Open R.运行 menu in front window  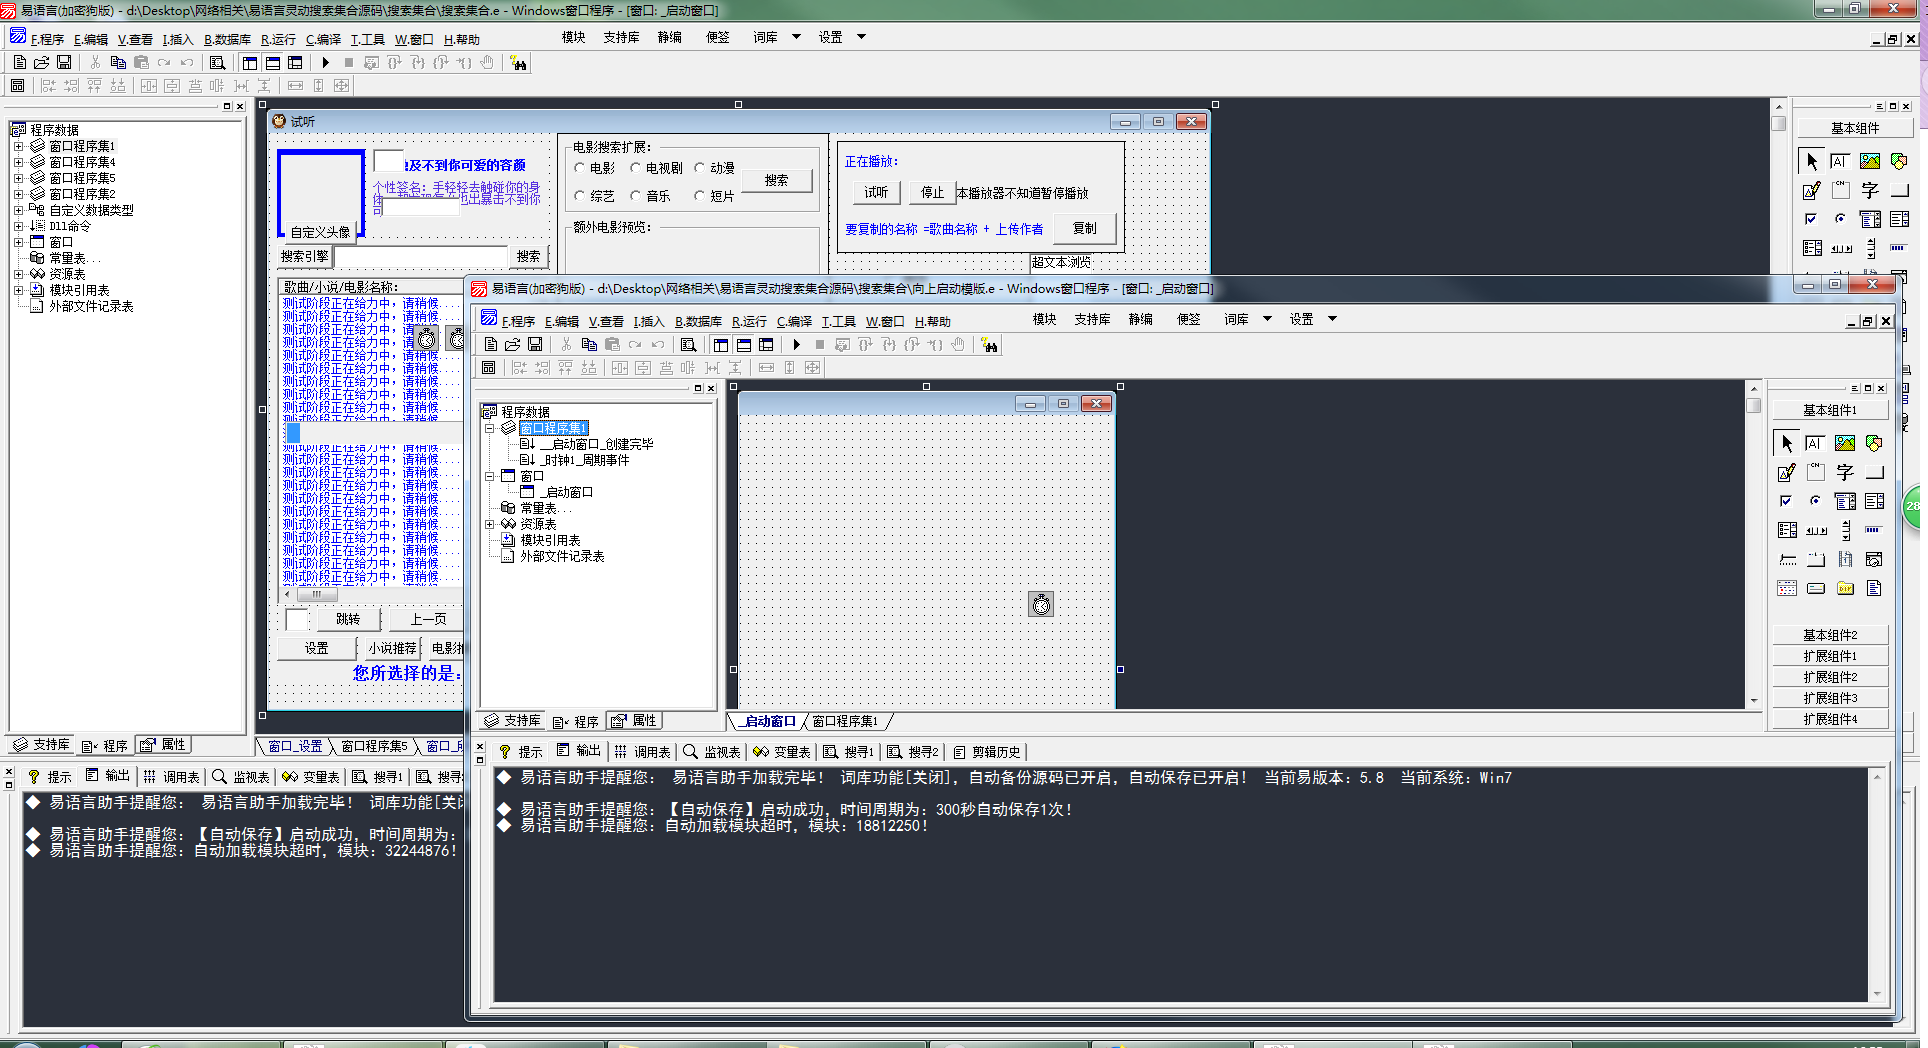pos(749,321)
